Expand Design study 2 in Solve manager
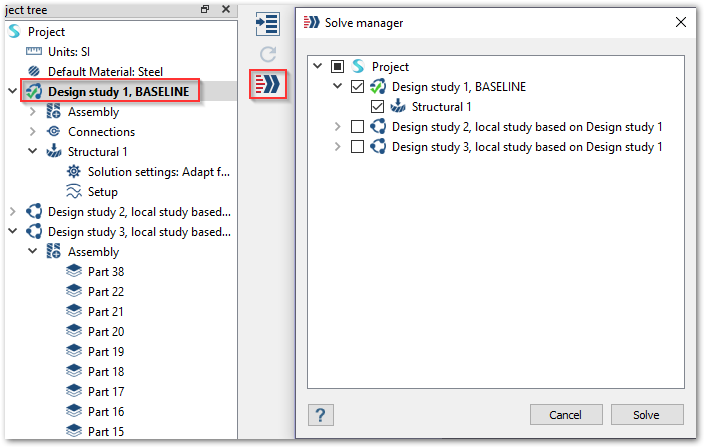The image size is (705, 448). coord(338,127)
